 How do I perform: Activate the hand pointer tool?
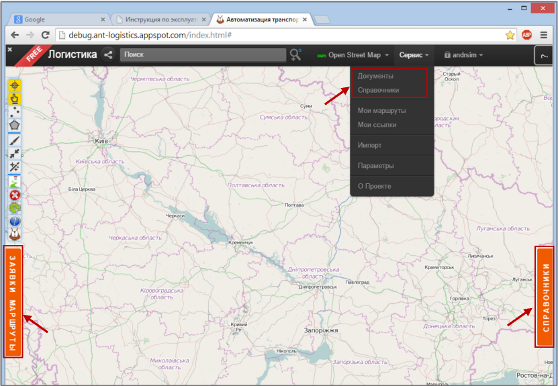[15, 99]
